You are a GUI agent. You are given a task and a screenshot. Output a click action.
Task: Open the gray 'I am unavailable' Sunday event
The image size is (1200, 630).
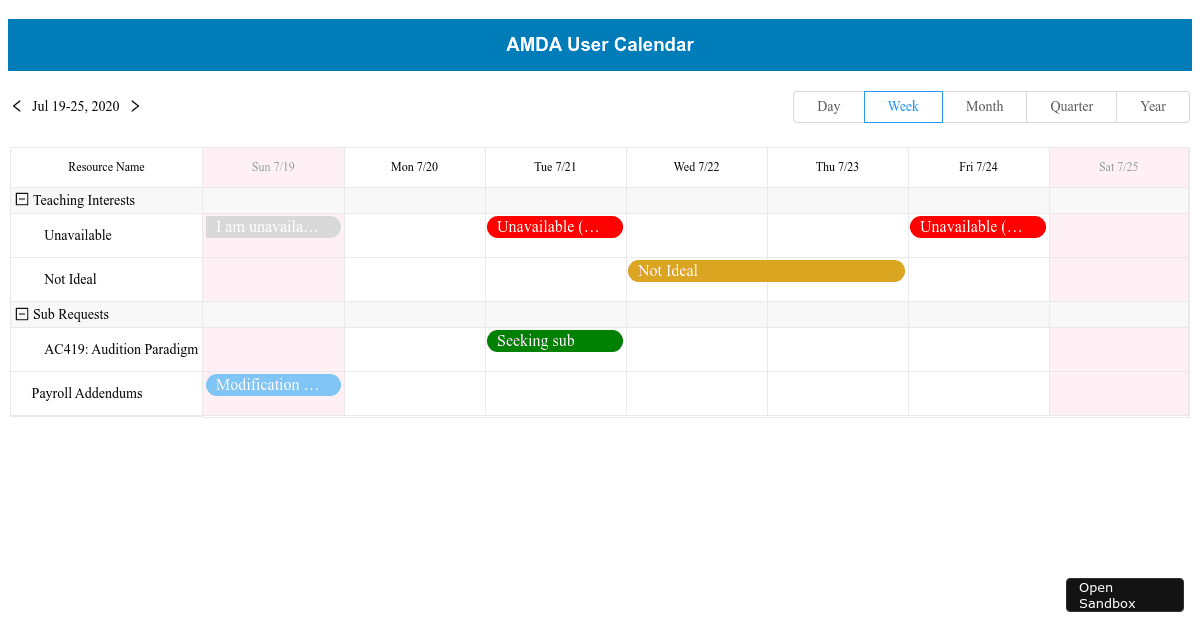tap(273, 227)
